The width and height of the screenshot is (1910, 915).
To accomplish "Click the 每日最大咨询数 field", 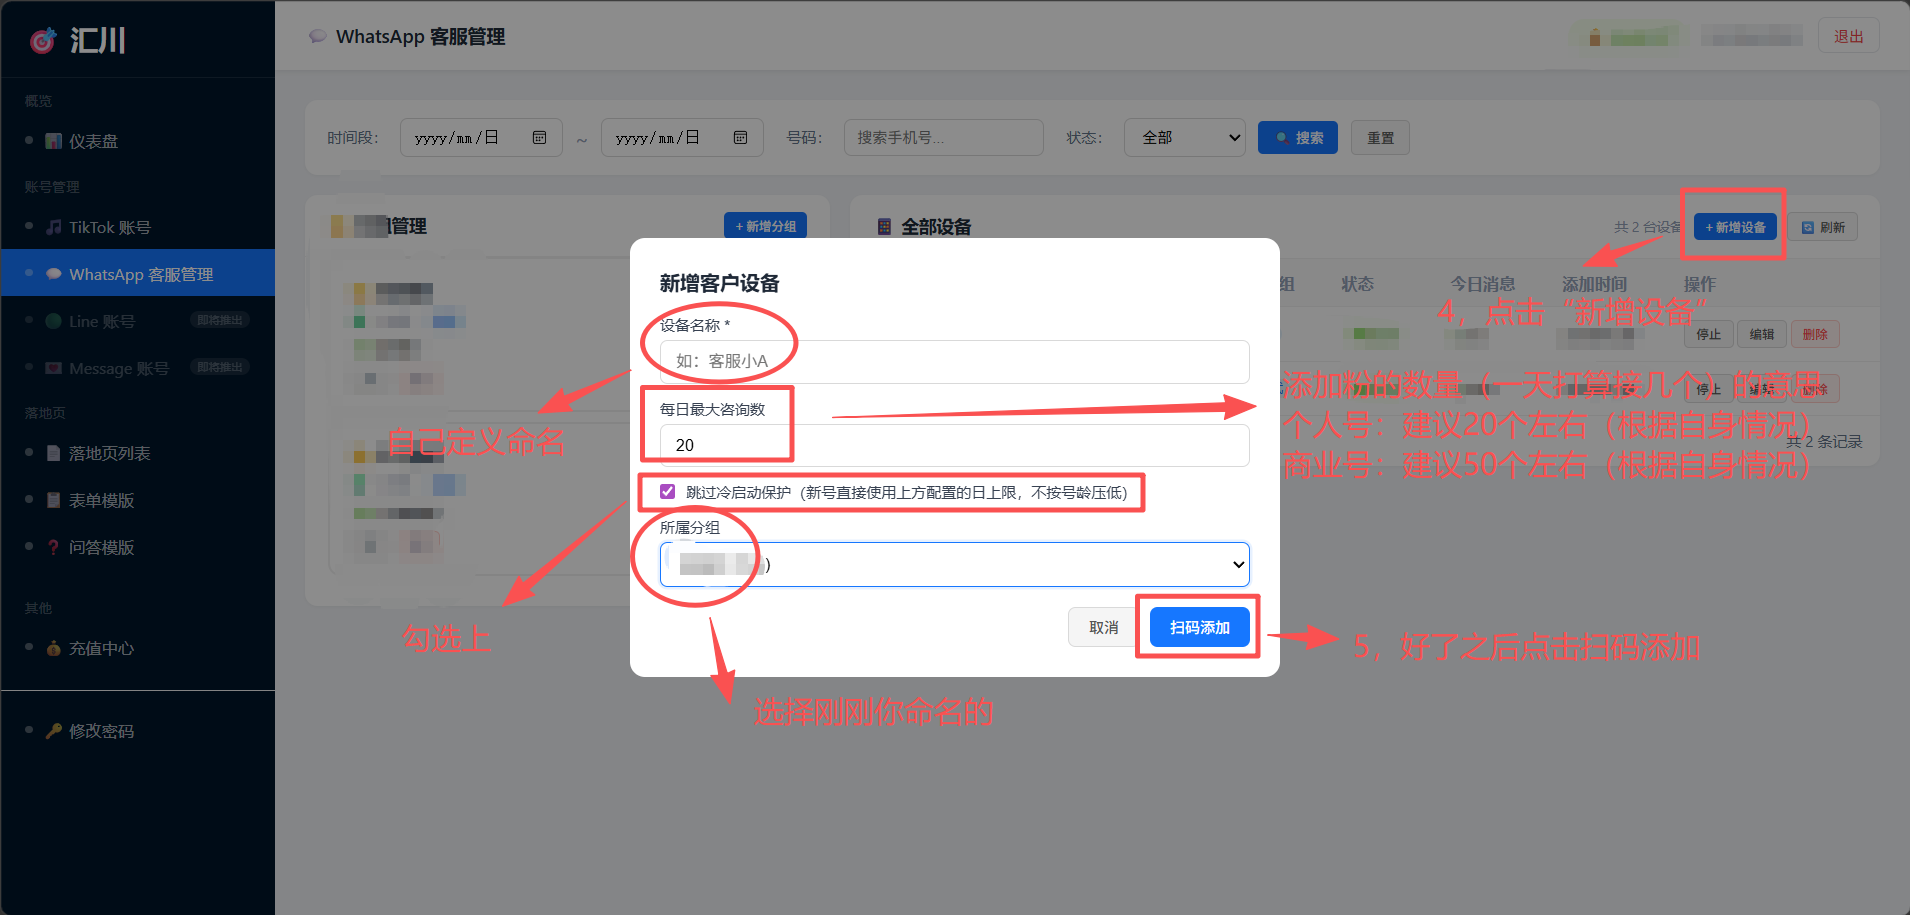I will tap(954, 445).
